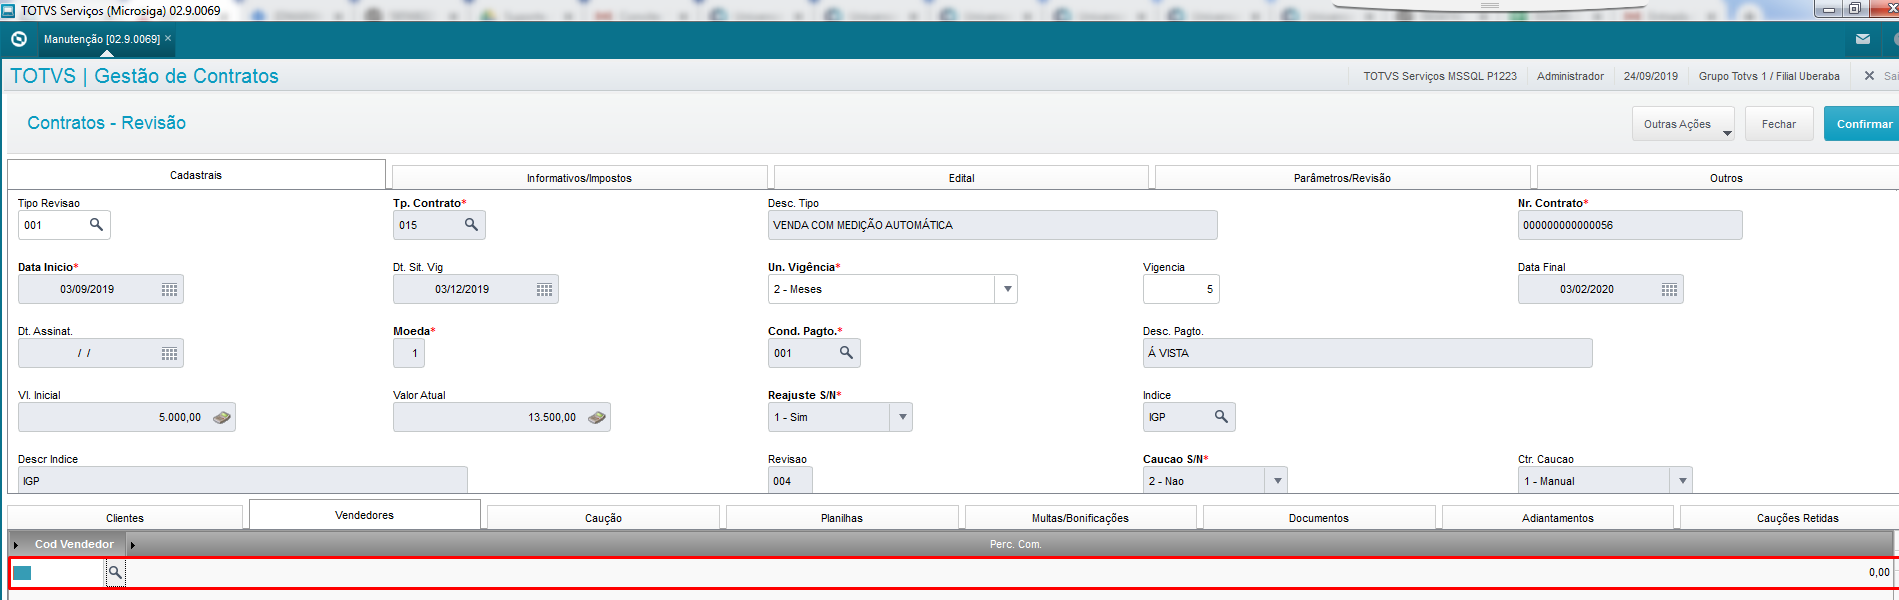Open Cod Vendedor lookup magnifier

(x=115, y=573)
